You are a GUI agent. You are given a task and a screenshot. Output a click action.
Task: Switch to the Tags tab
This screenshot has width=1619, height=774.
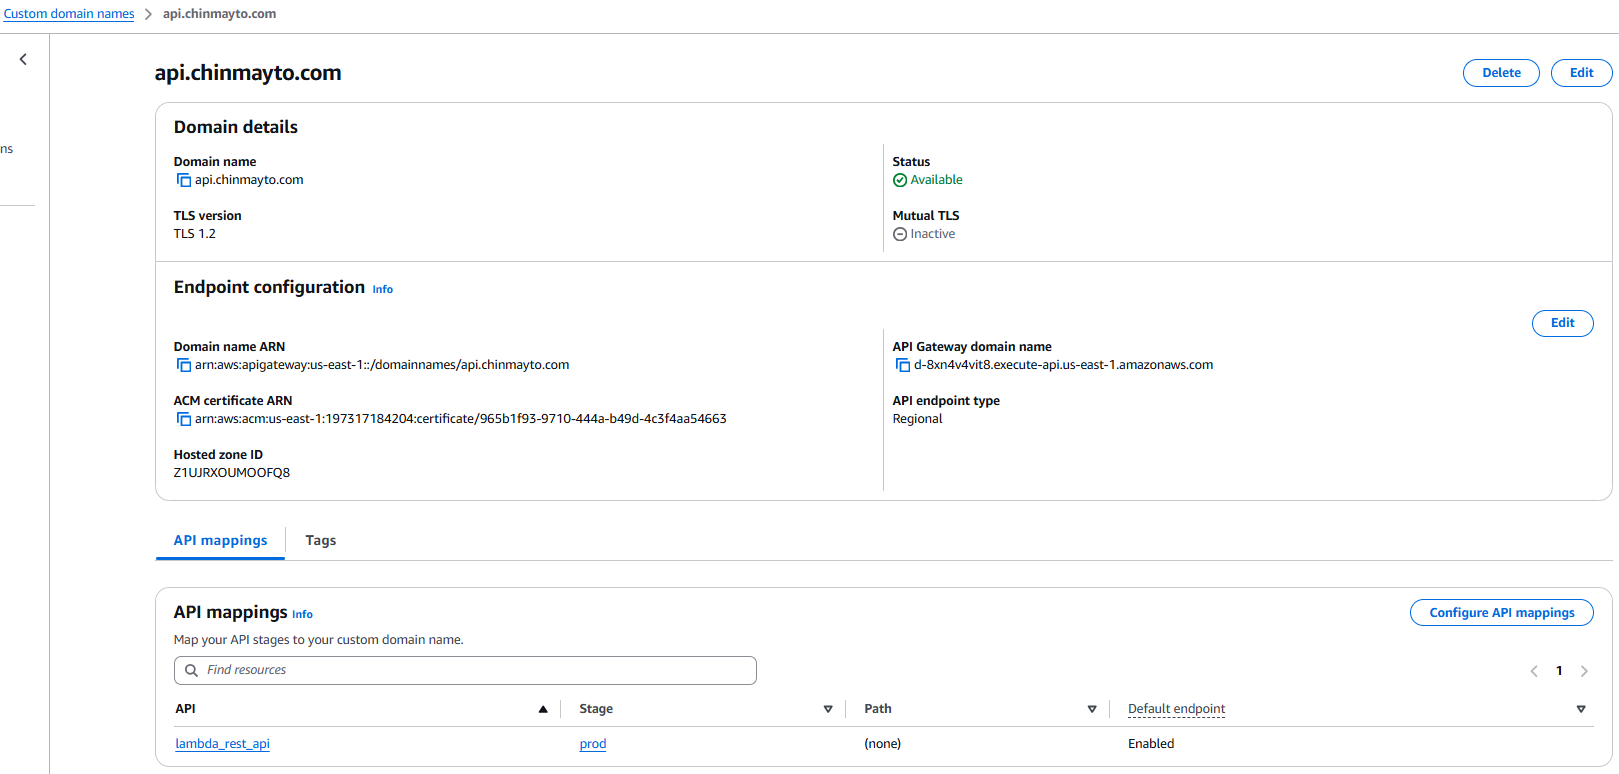click(321, 540)
